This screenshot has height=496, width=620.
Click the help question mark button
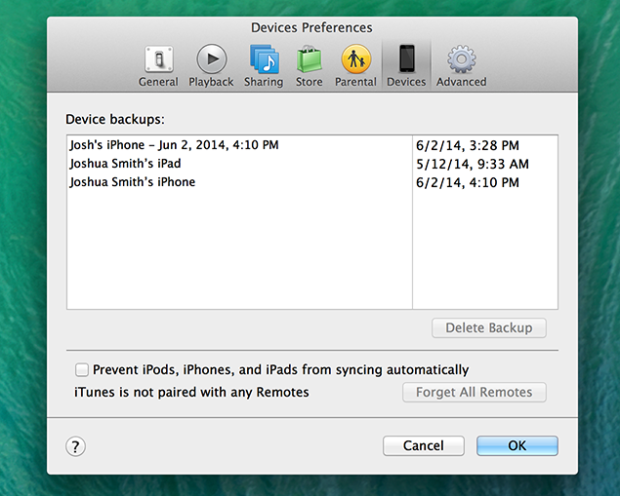tap(76, 446)
